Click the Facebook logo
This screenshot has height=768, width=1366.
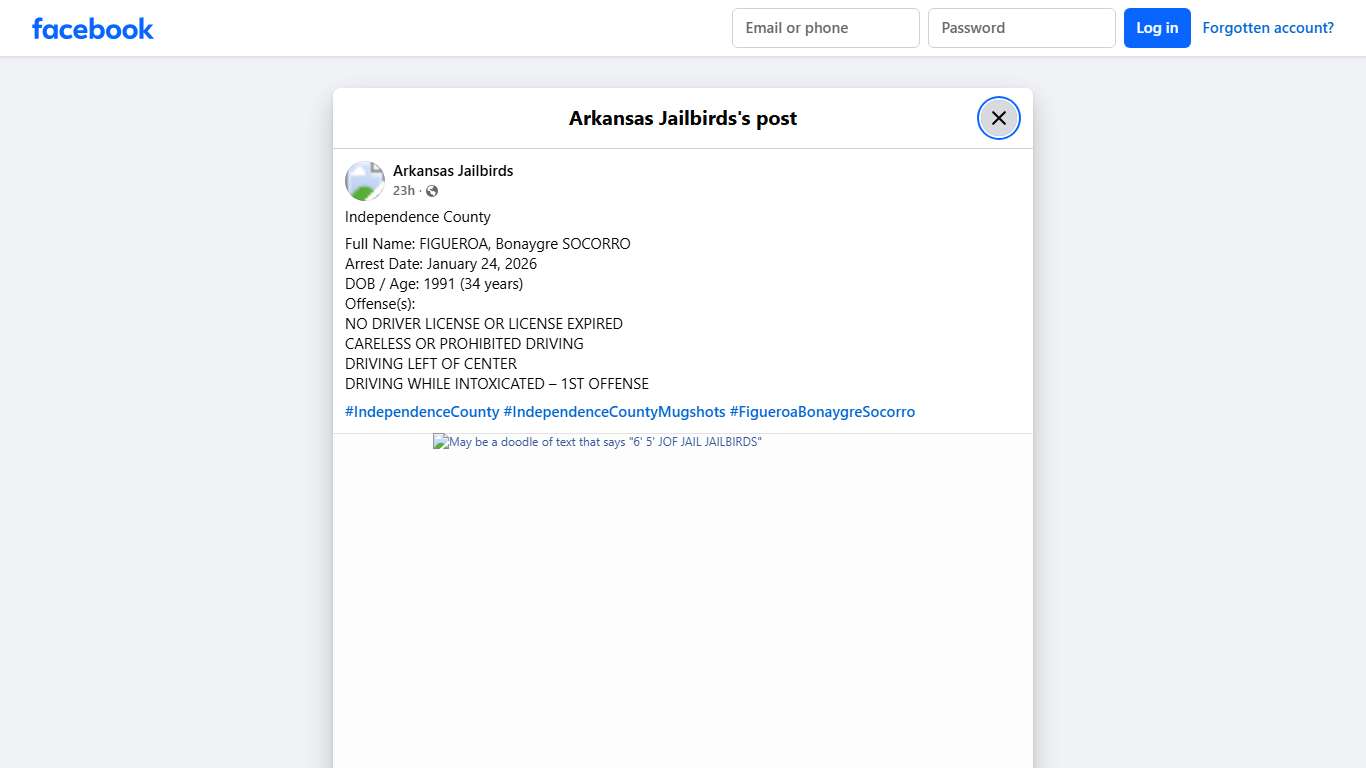92,29
